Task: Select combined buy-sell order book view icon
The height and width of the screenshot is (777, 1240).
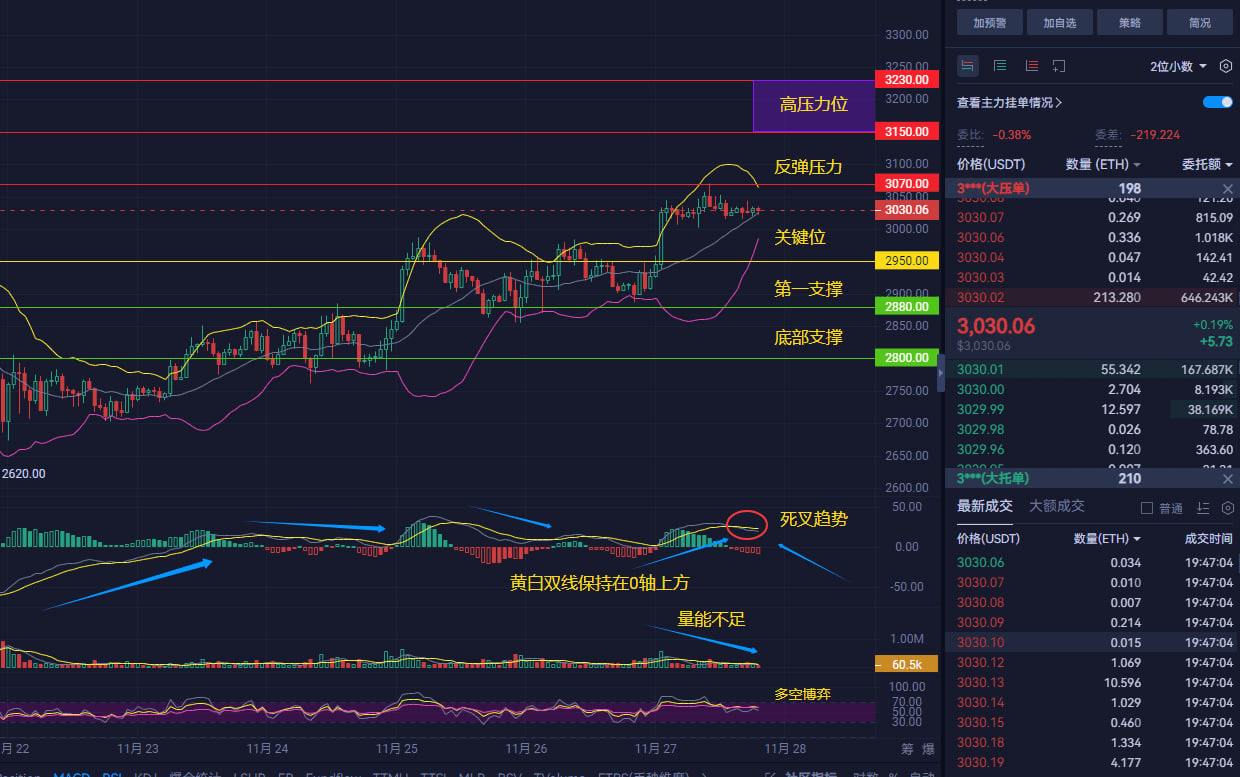Action: click(x=967, y=66)
